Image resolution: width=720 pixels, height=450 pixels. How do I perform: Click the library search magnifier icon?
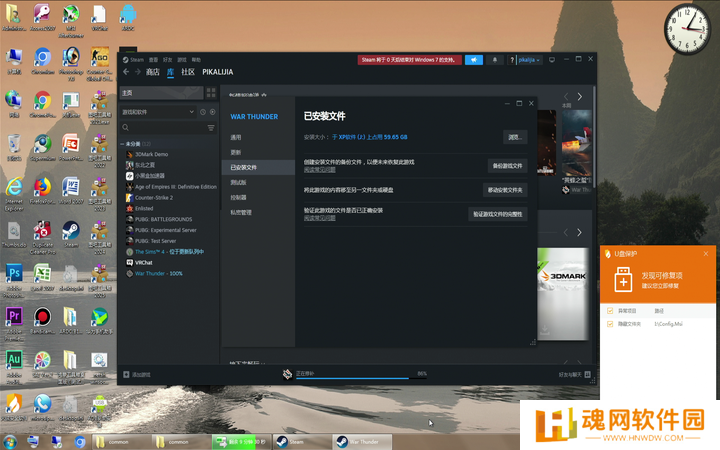(x=125, y=128)
